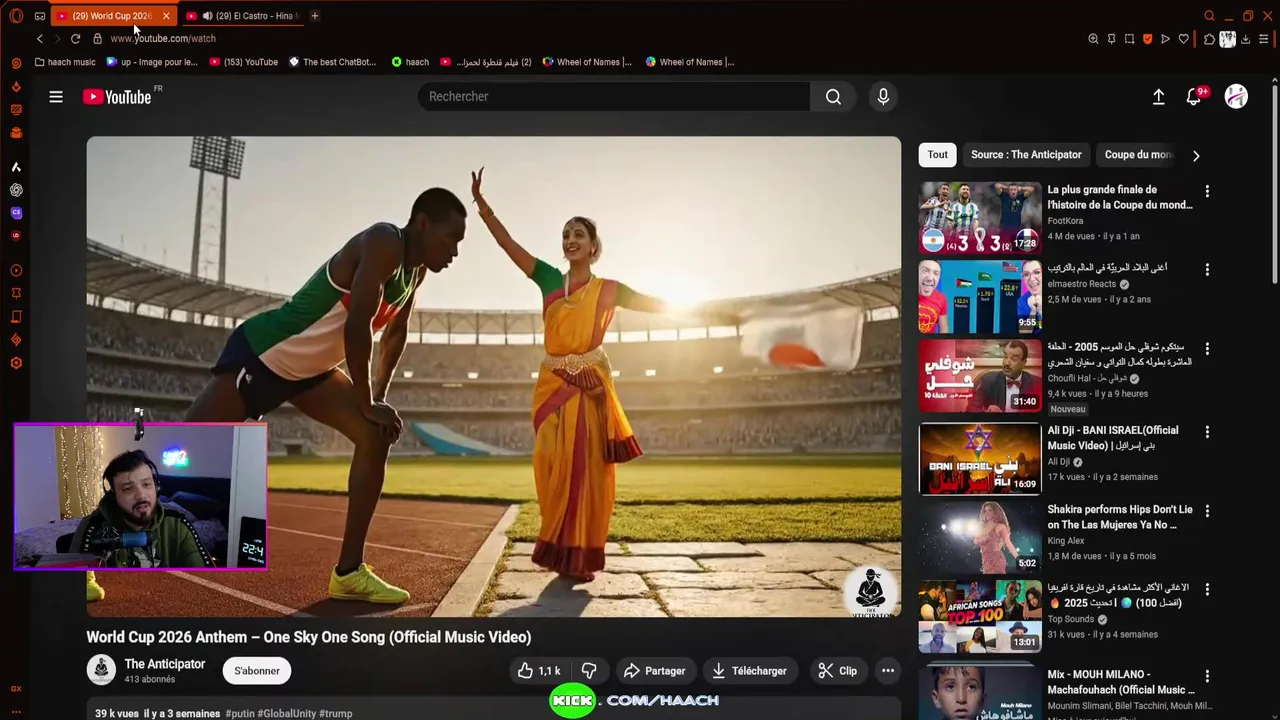Click the padlock site info icon
1280x720 pixels.
click(97, 38)
